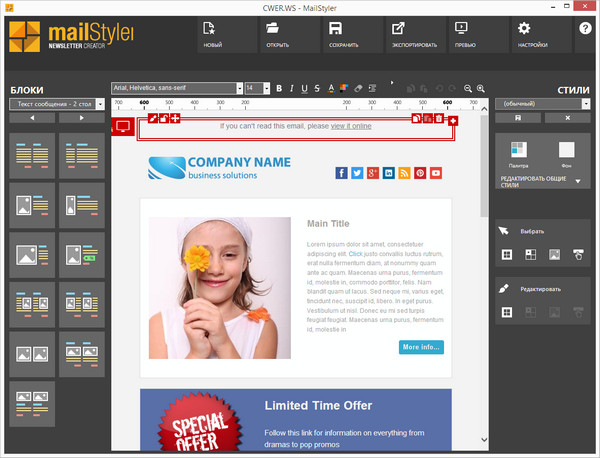Open the font size dropdown
This screenshot has width=600, height=458.
[267, 88]
